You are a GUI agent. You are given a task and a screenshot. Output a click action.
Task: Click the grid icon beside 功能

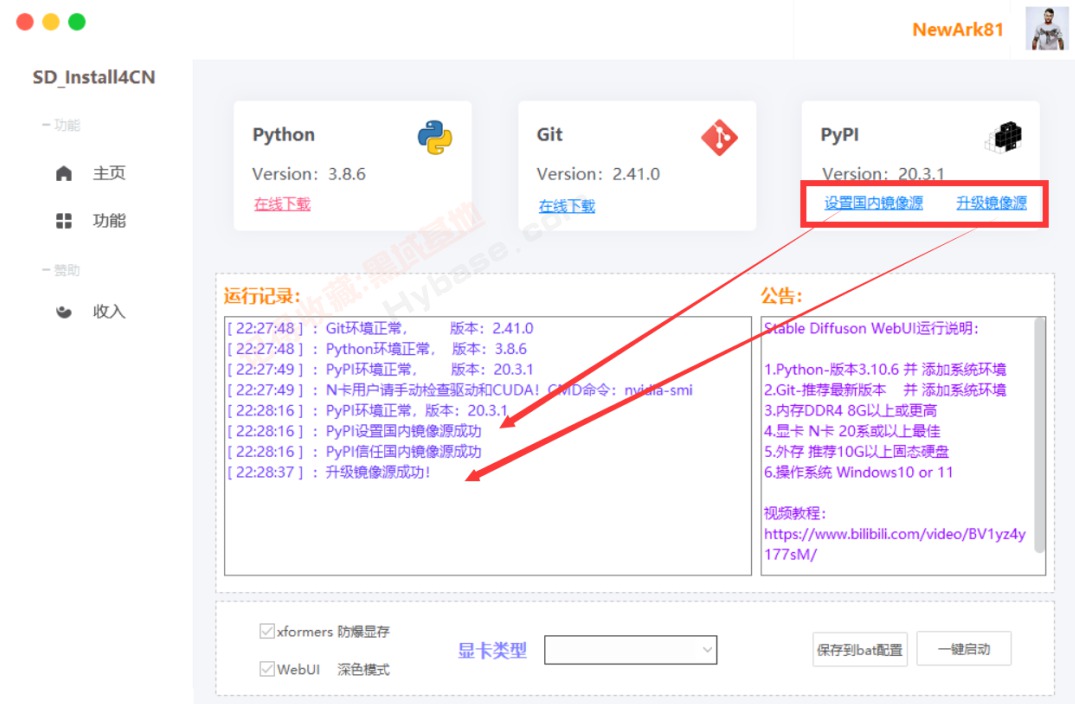64,221
